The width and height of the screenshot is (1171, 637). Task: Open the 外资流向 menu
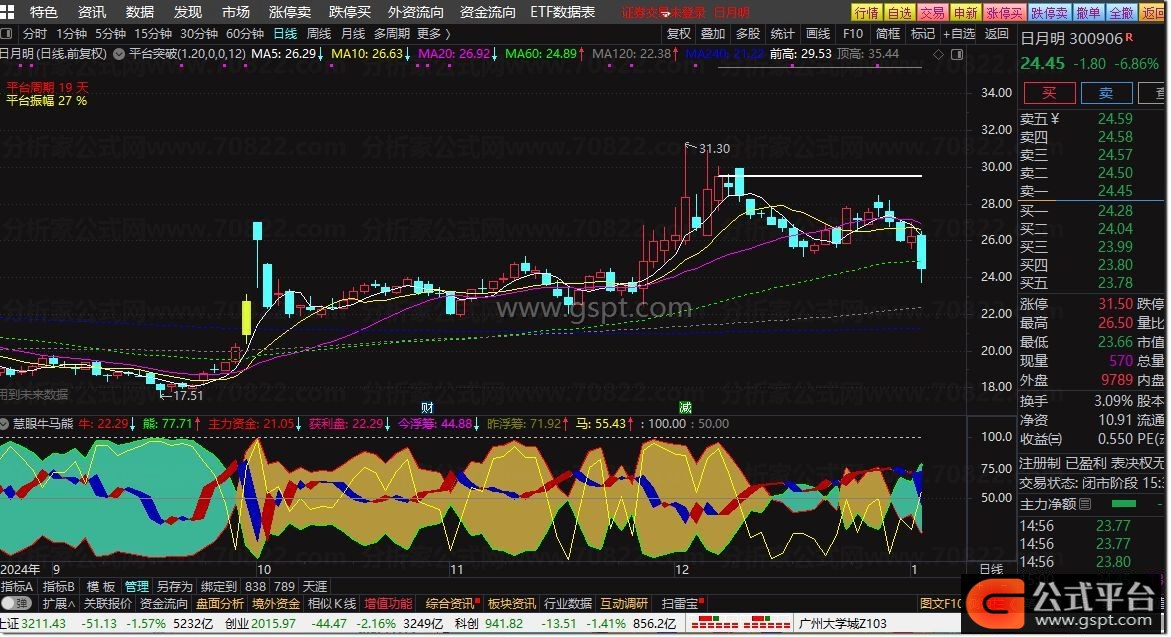pyautogui.click(x=415, y=12)
